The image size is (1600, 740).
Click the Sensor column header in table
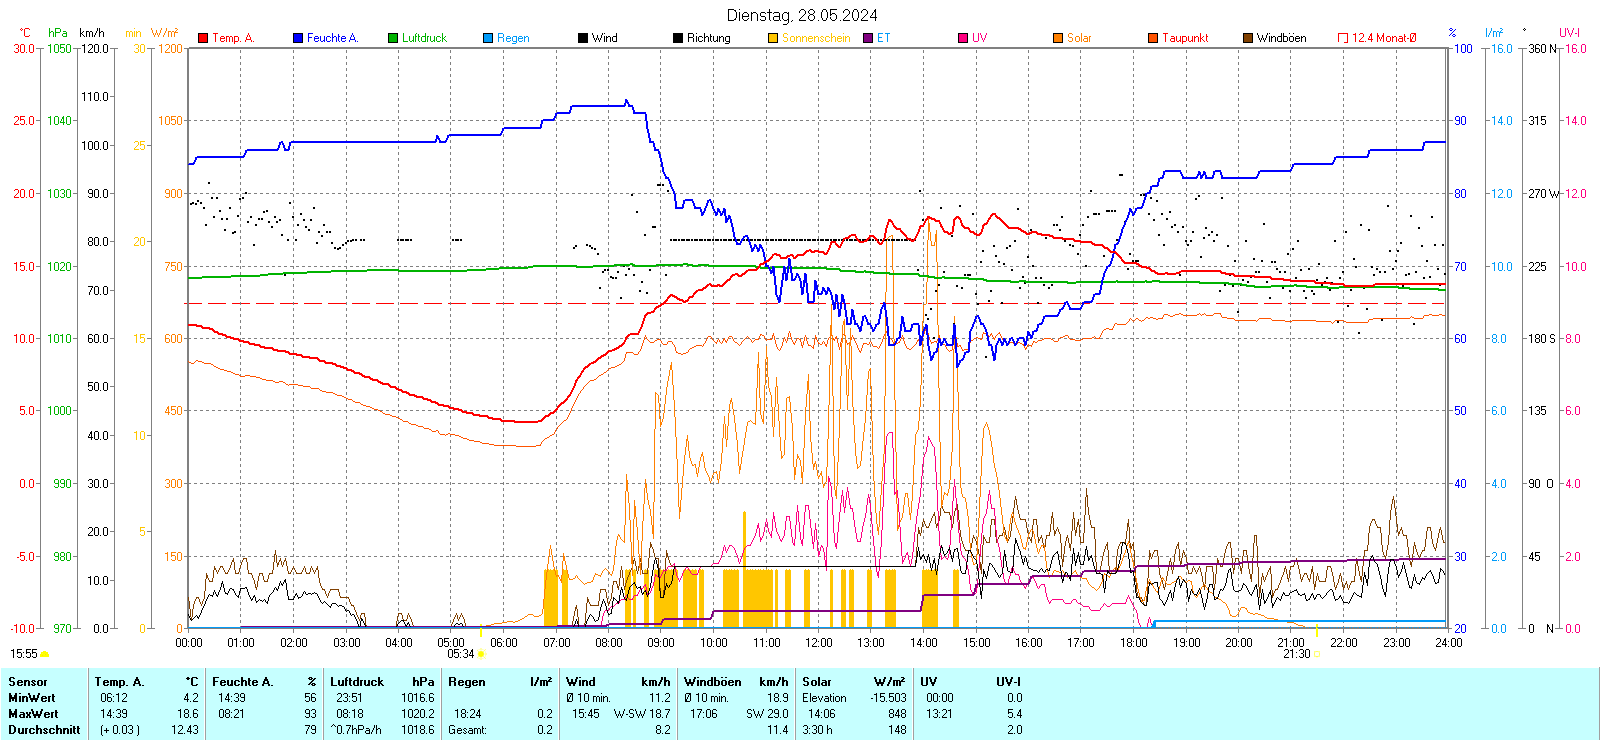click(x=28, y=682)
